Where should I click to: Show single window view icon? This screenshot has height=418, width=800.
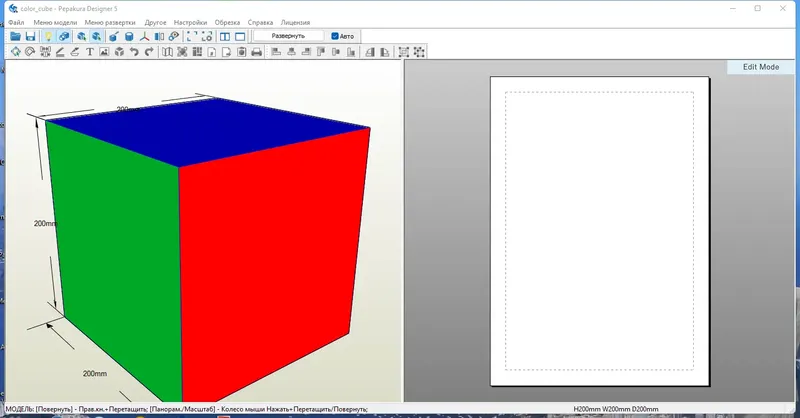click(x=240, y=36)
